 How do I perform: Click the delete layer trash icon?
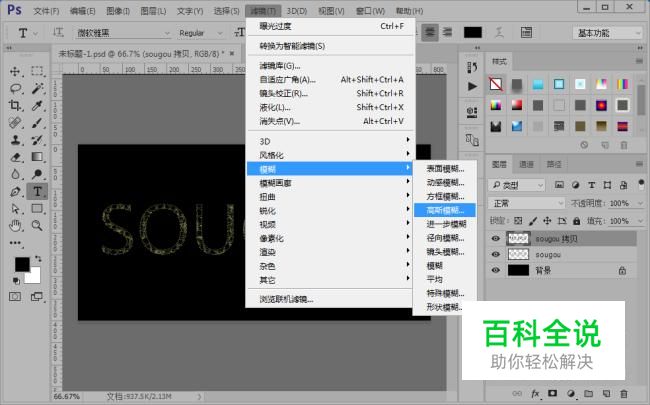(623, 393)
